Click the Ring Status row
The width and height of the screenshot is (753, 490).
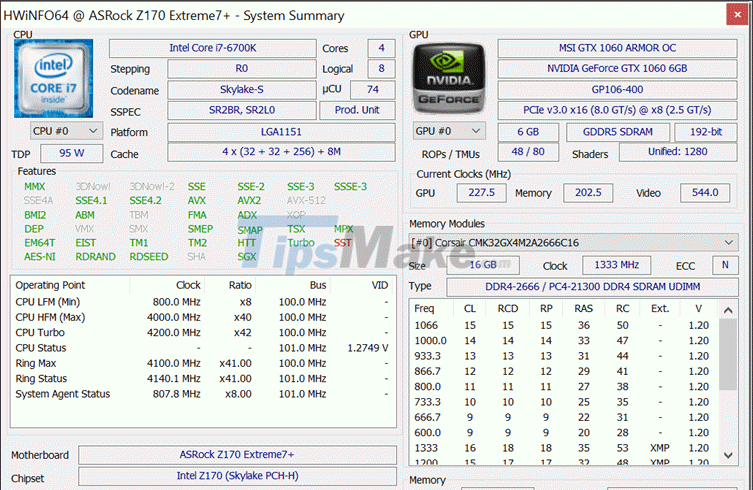coord(203,379)
